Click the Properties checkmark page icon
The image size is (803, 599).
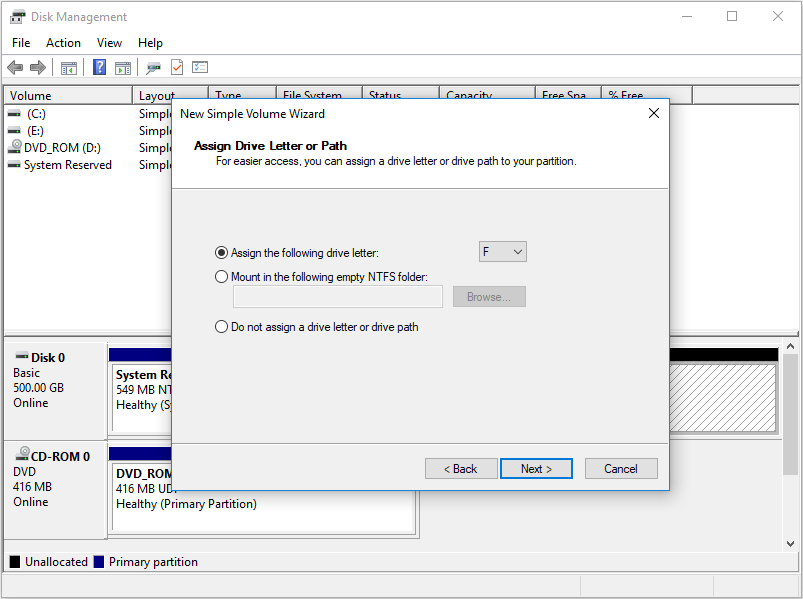coord(177,67)
